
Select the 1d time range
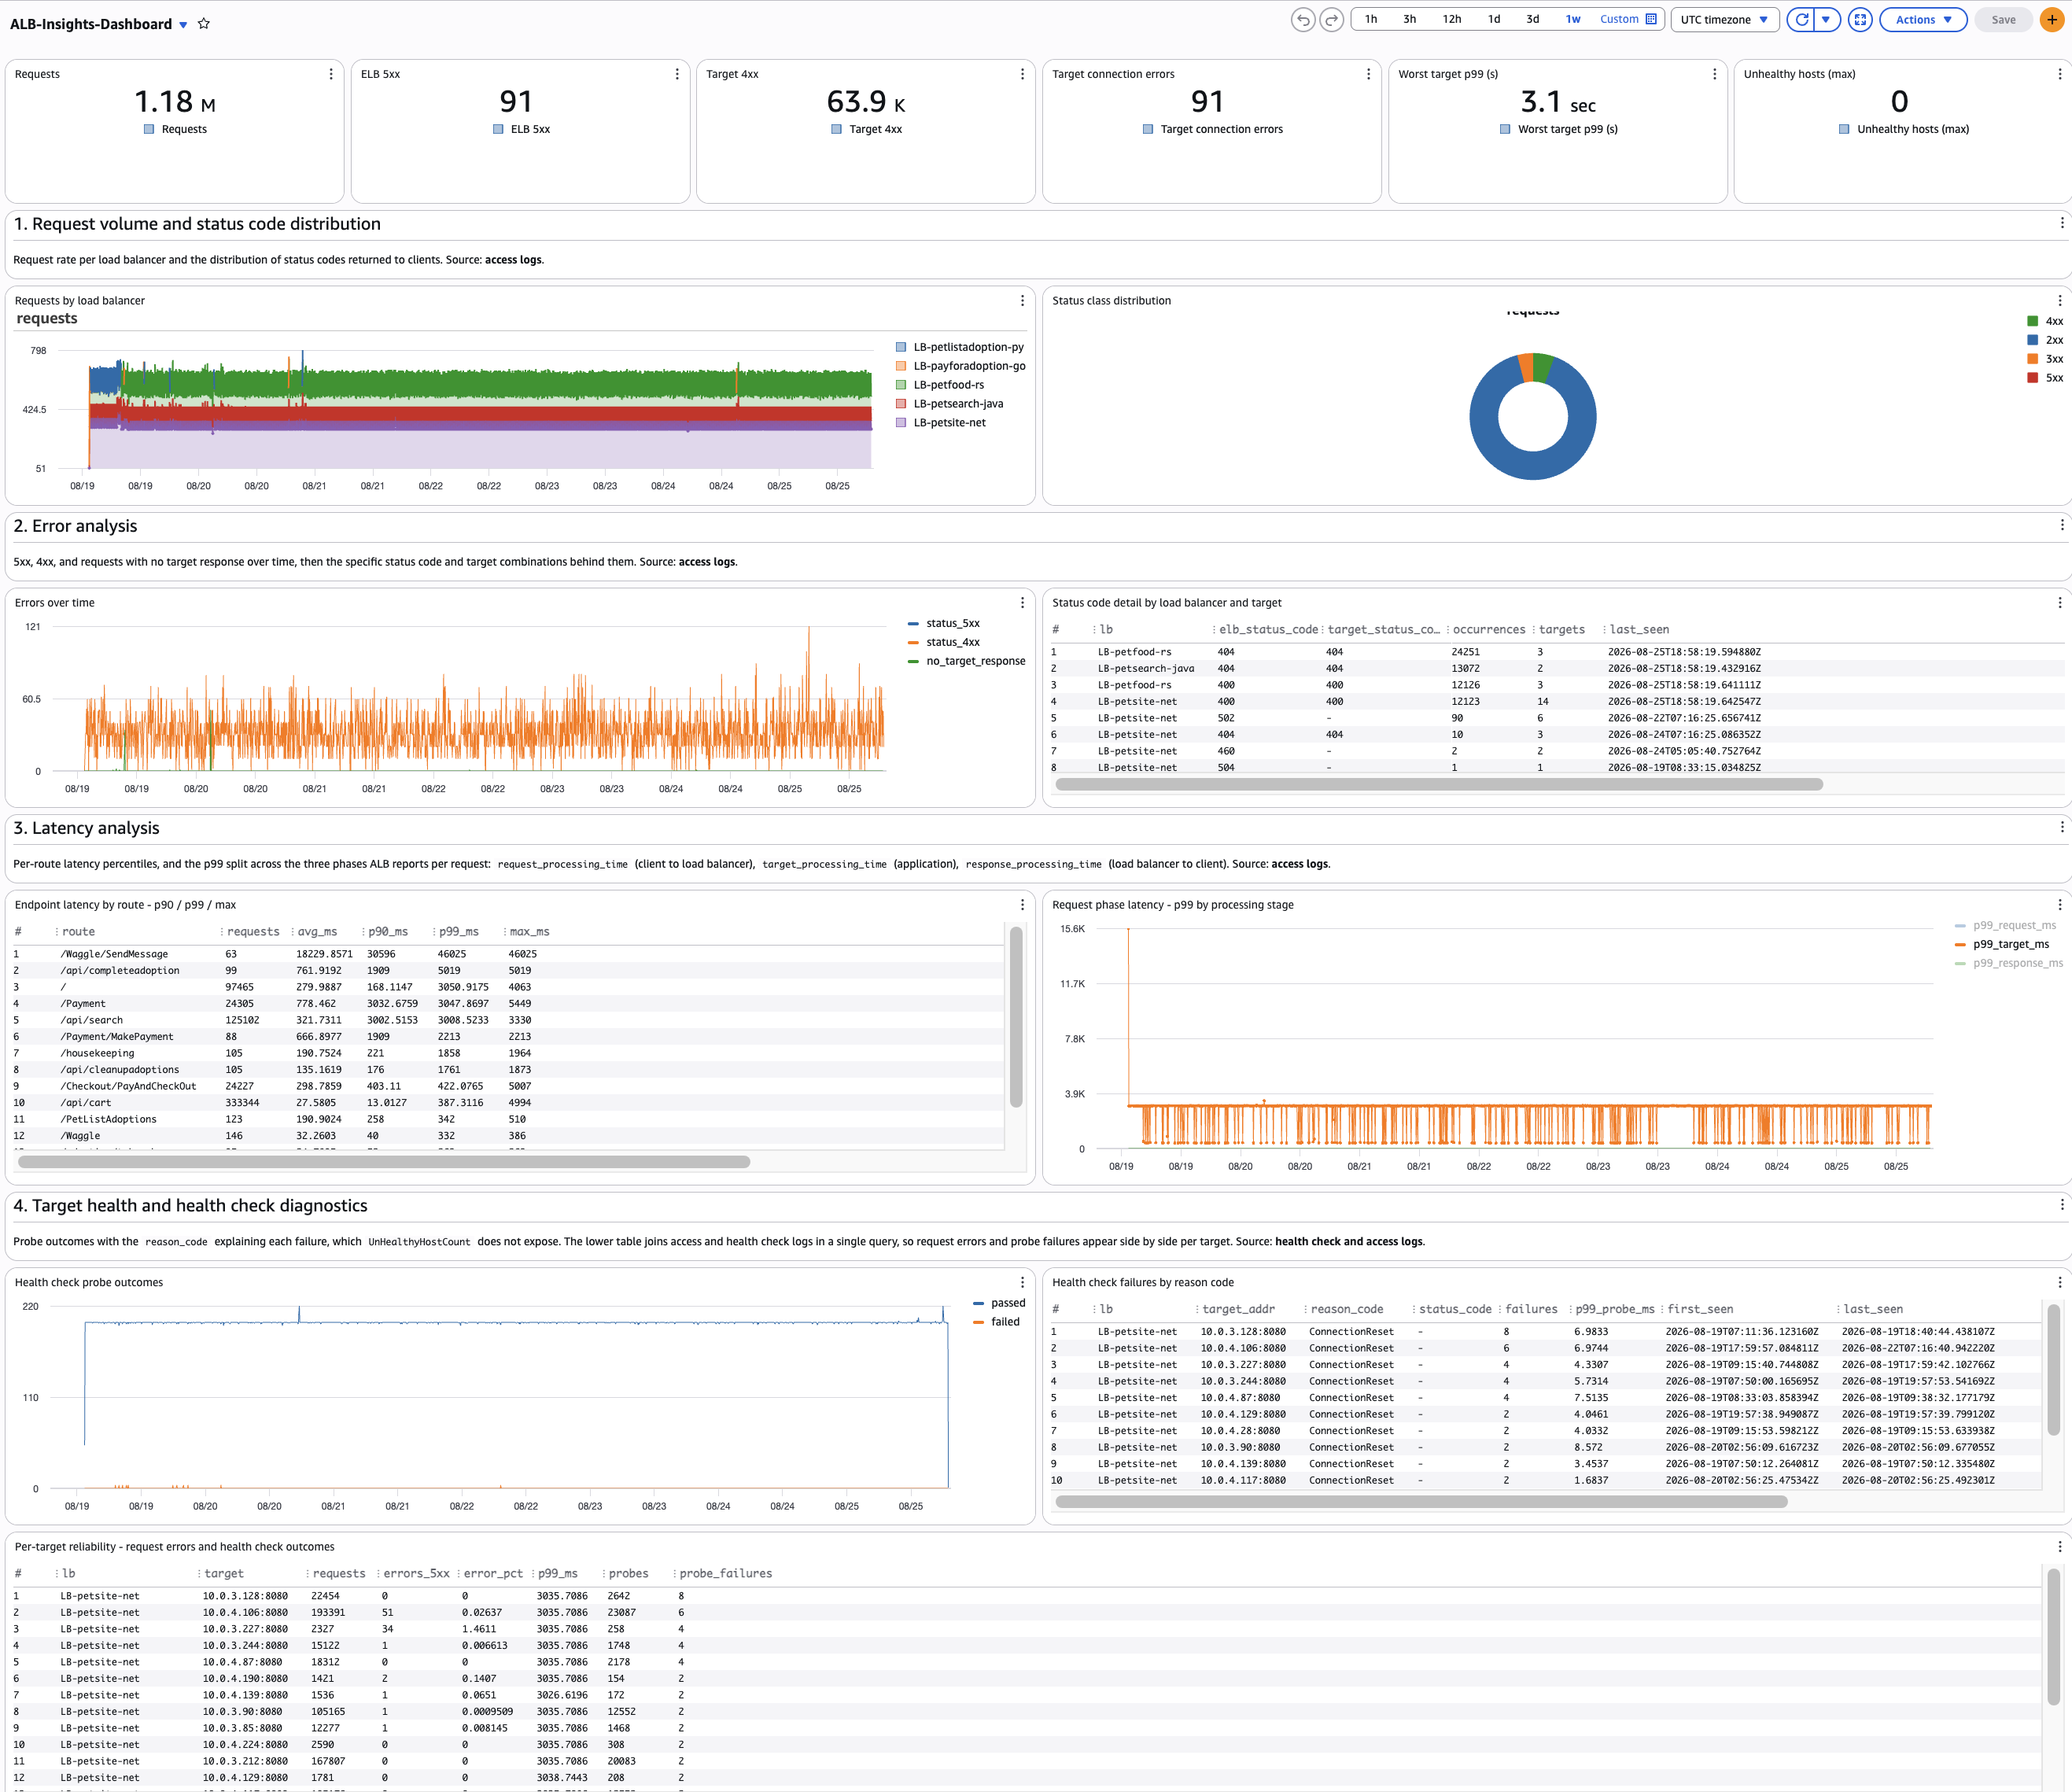(1494, 19)
